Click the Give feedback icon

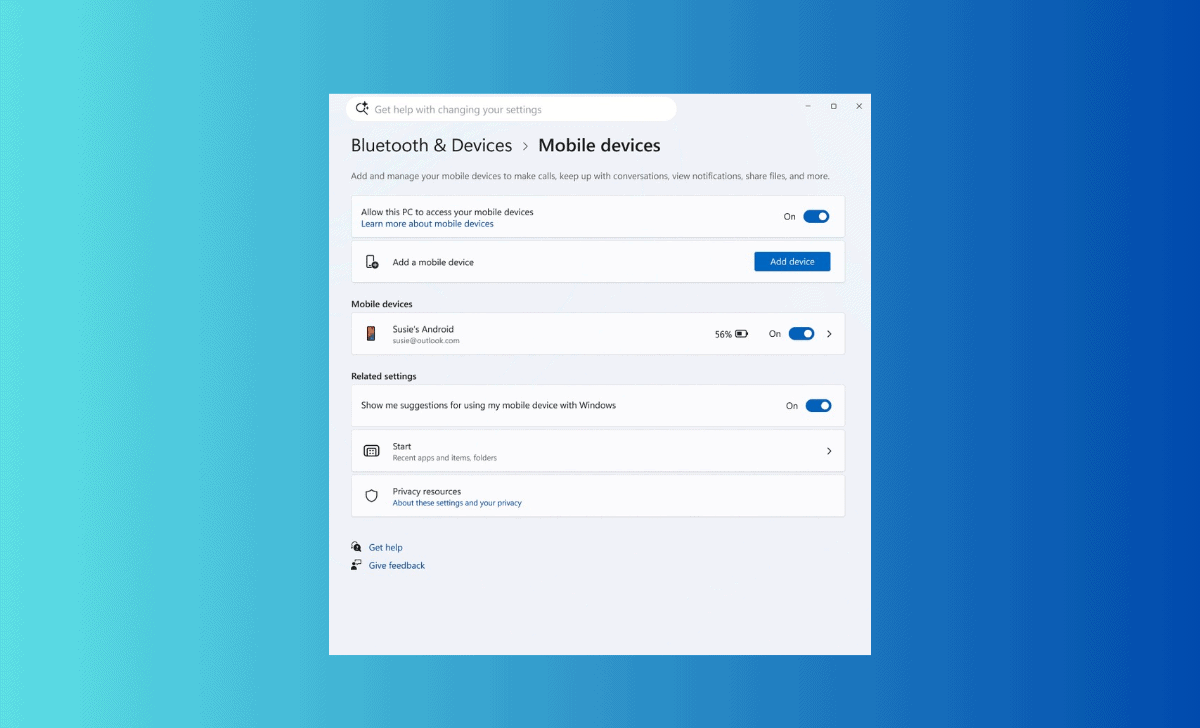(x=356, y=565)
